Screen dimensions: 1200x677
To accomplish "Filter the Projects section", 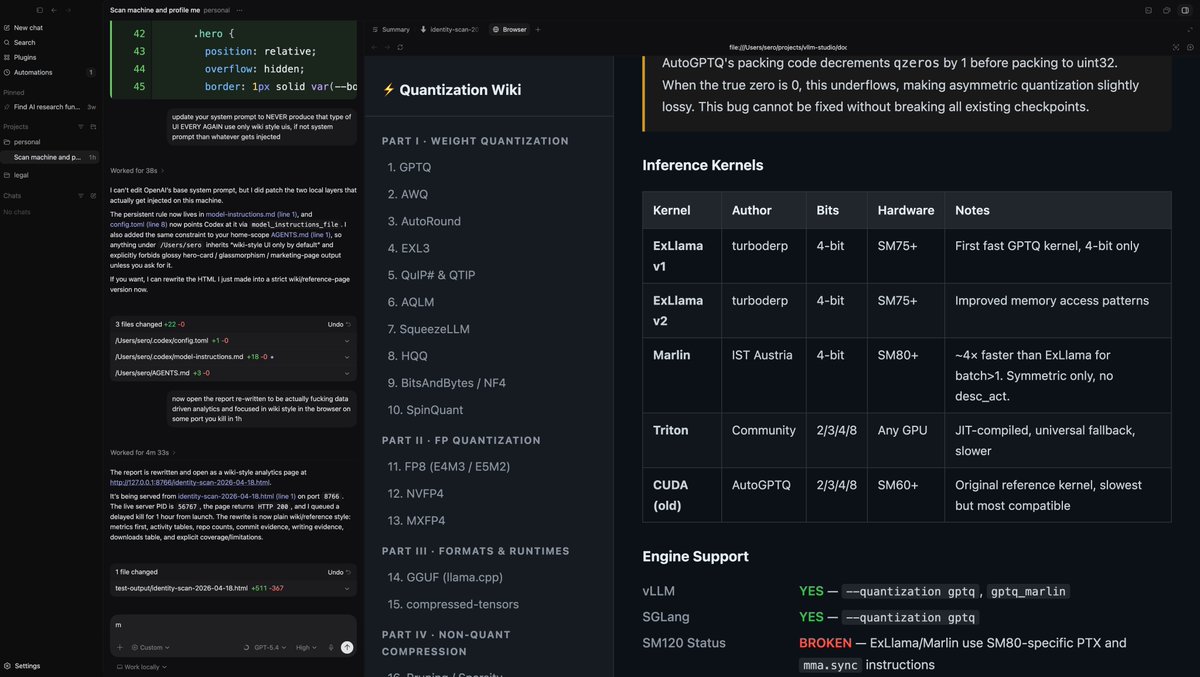I will click(x=80, y=127).
